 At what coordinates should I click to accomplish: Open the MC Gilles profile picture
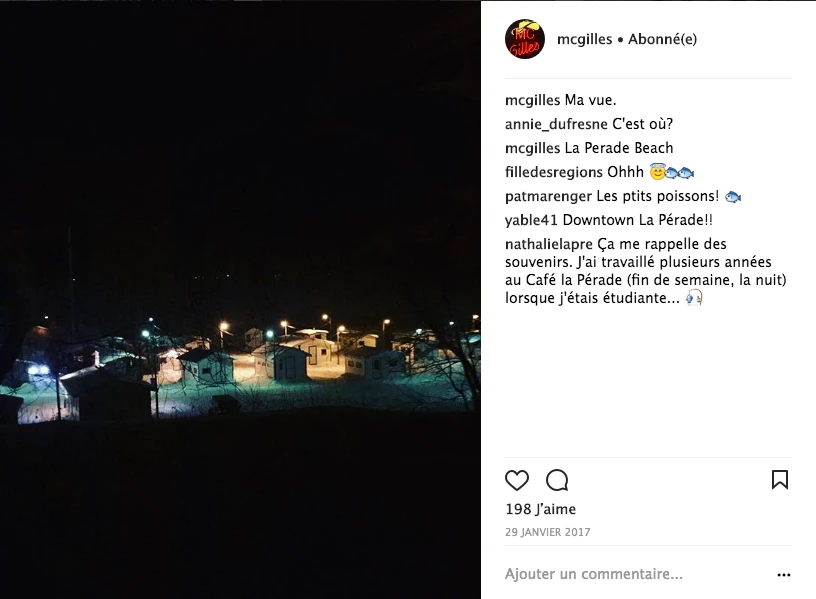tap(525, 39)
